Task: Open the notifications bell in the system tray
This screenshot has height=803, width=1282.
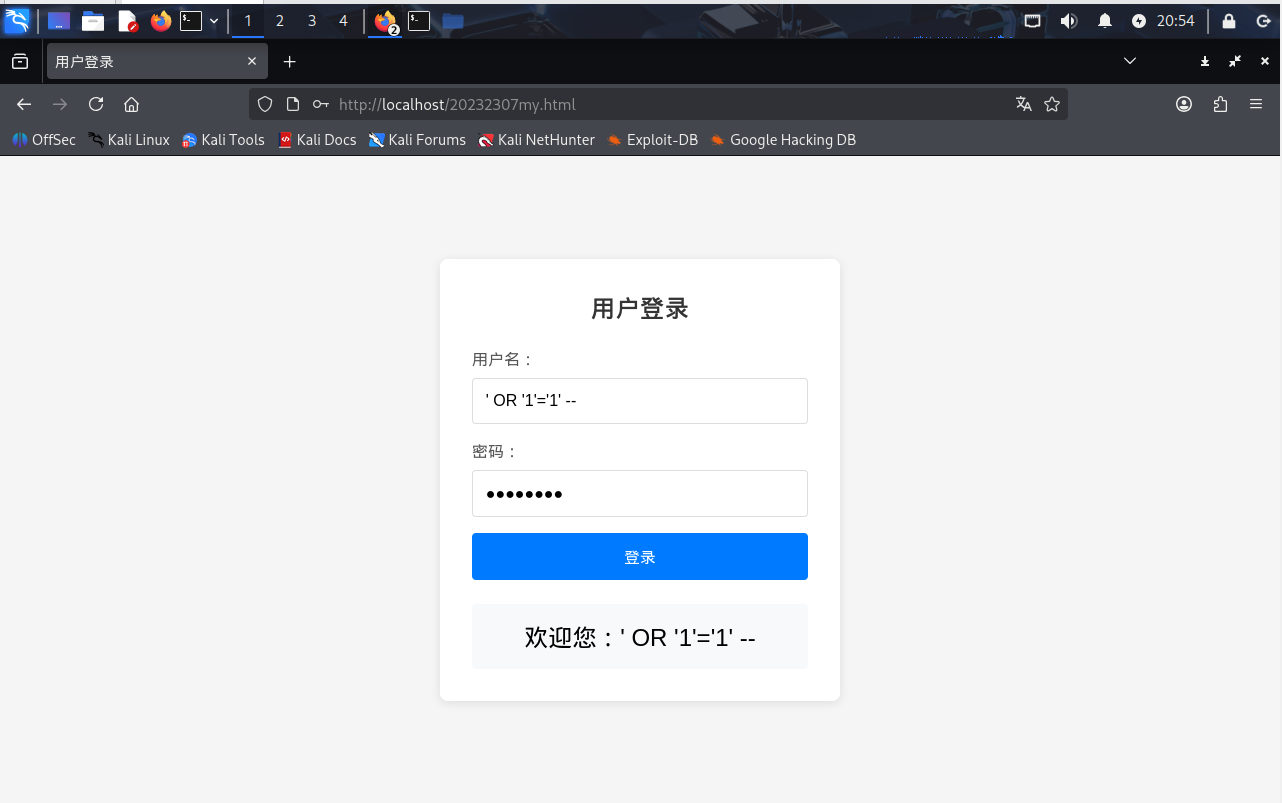Action: [x=1104, y=20]
